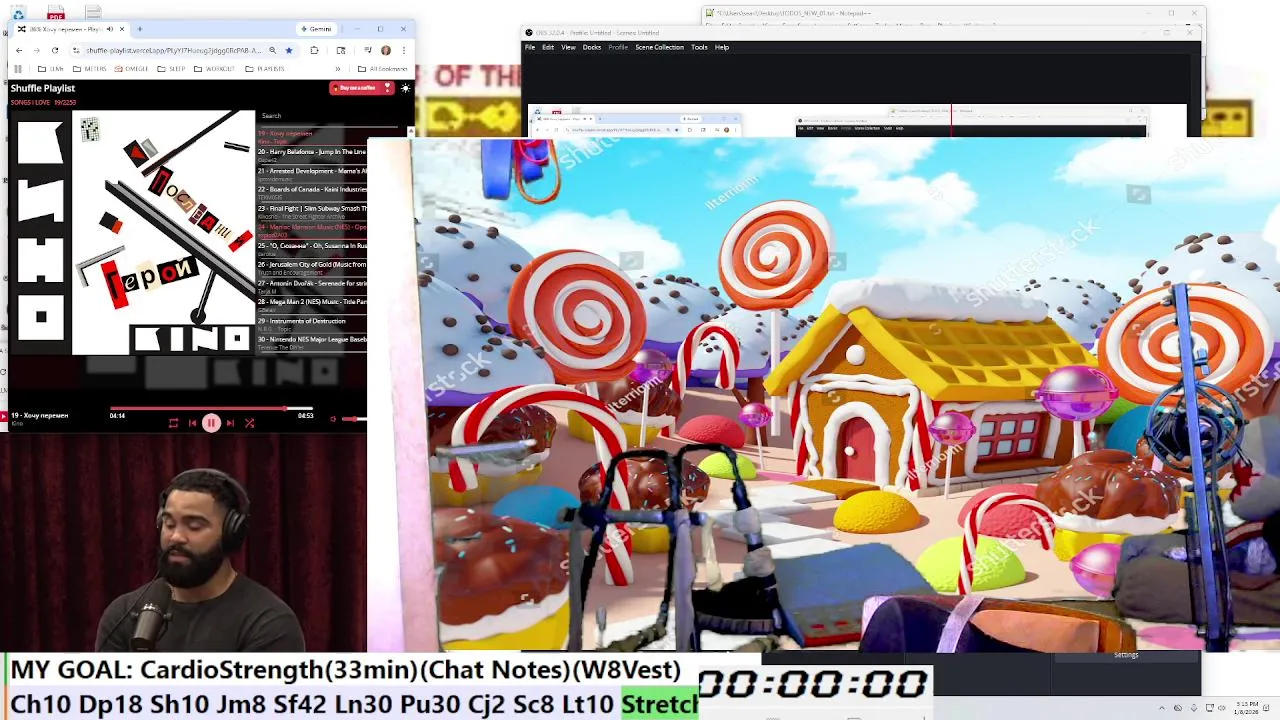Open the Chrome profile avatar

(386, 50)
